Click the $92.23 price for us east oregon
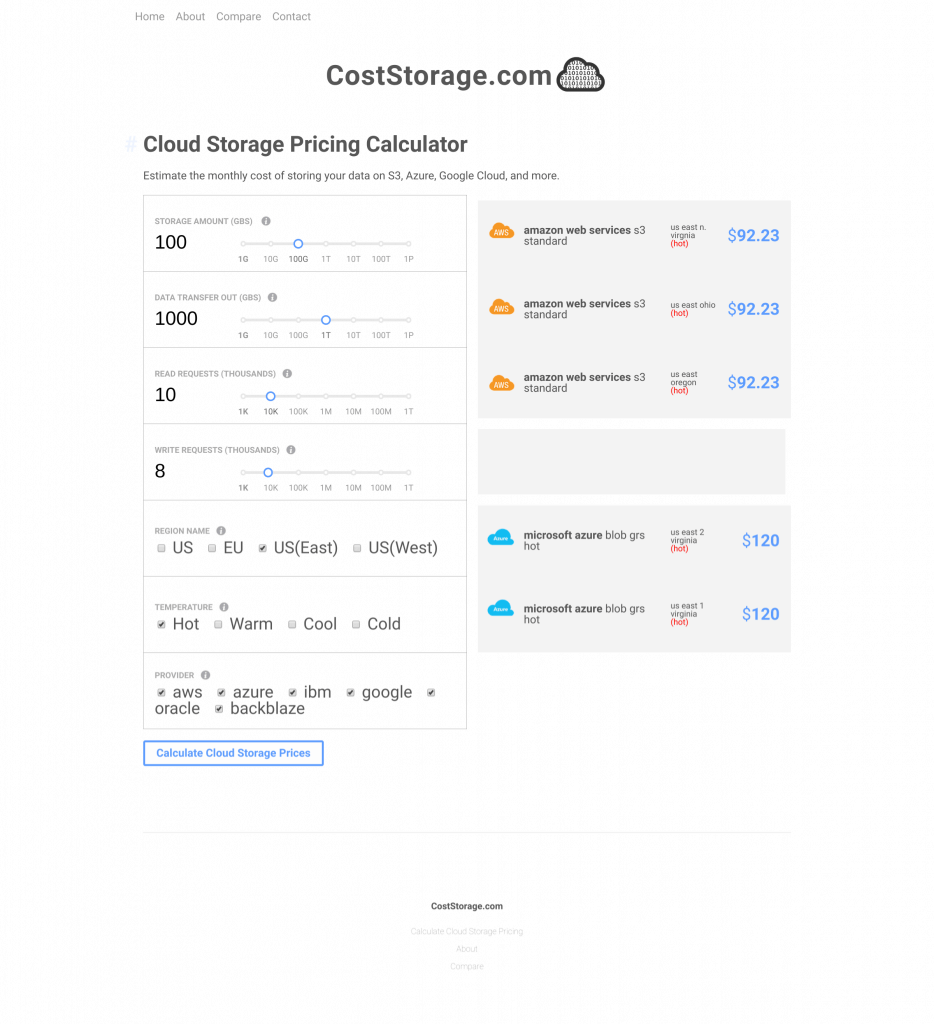934x1024 pixels. tap(754, 383)
